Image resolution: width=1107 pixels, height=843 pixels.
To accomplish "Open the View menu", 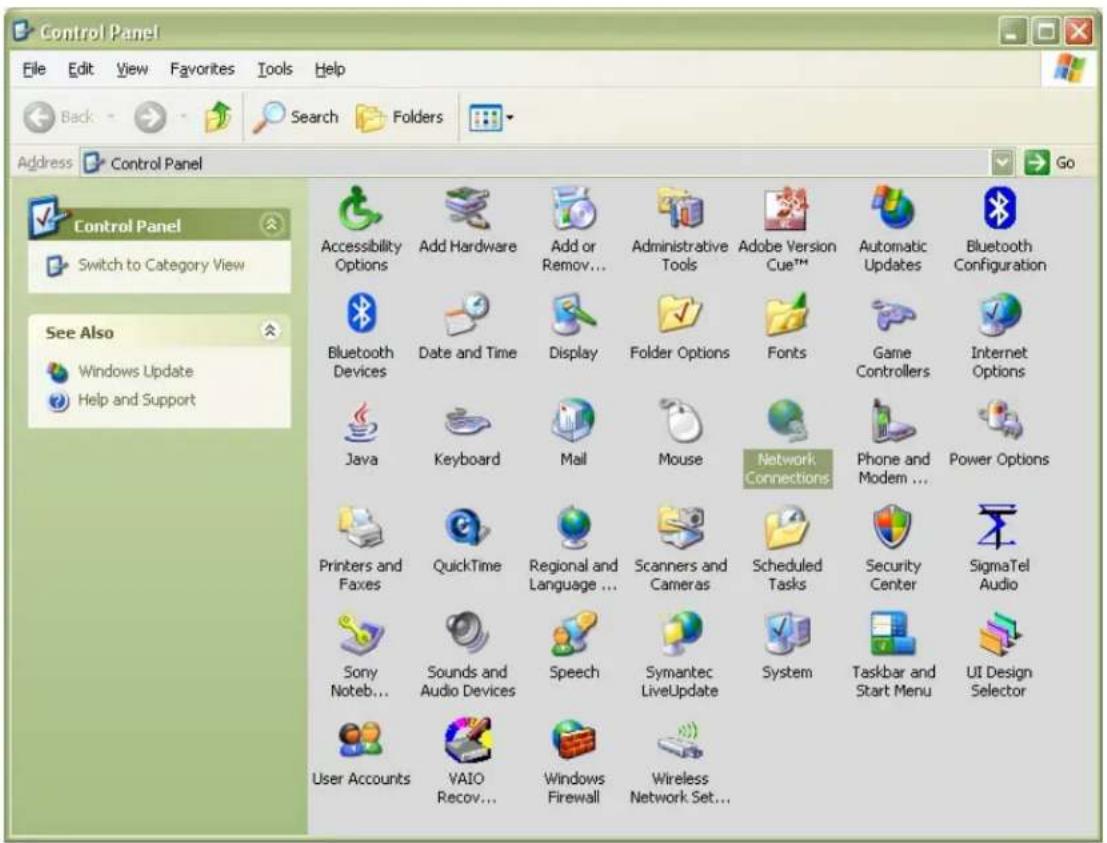I will (132, 69).
